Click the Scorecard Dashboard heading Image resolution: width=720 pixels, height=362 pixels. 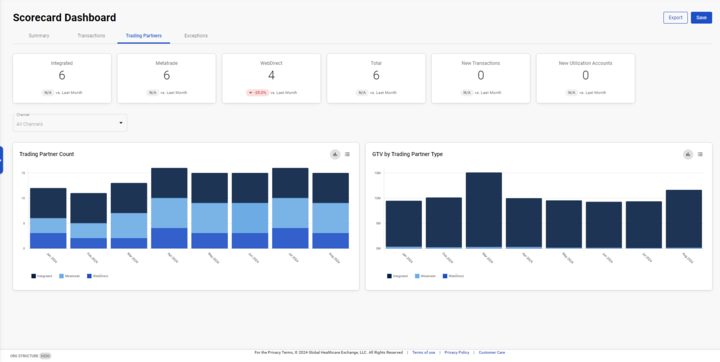64,17
